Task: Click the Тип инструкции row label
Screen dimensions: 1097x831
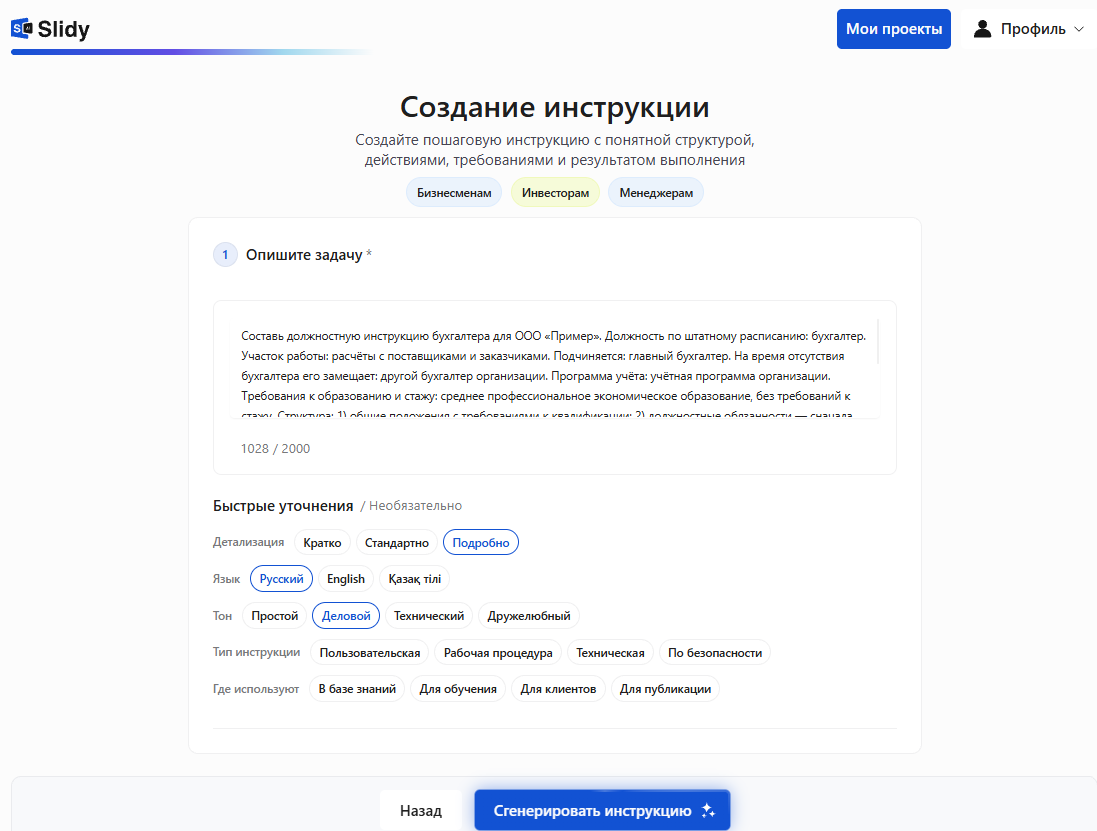Action: coord(257,652)
